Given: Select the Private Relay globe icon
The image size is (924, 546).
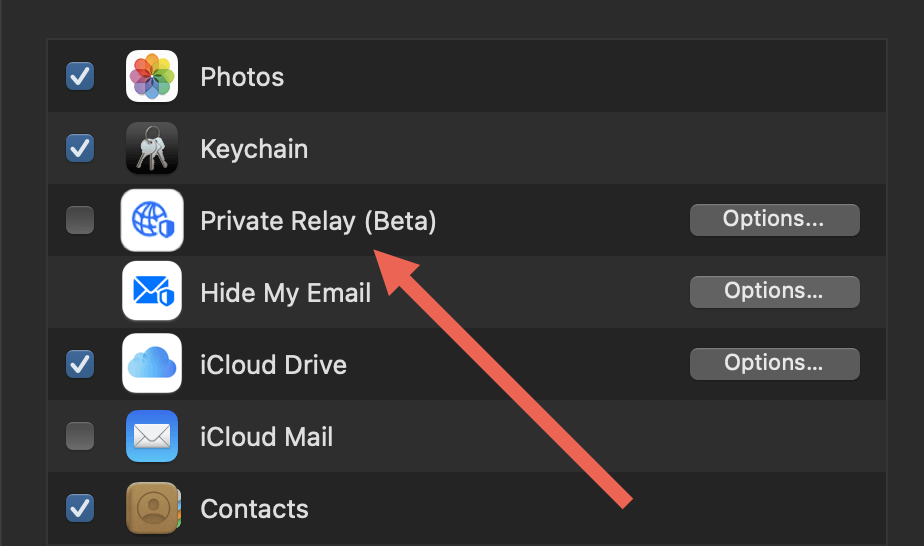Looking at the screenshot, I should 152,220.
